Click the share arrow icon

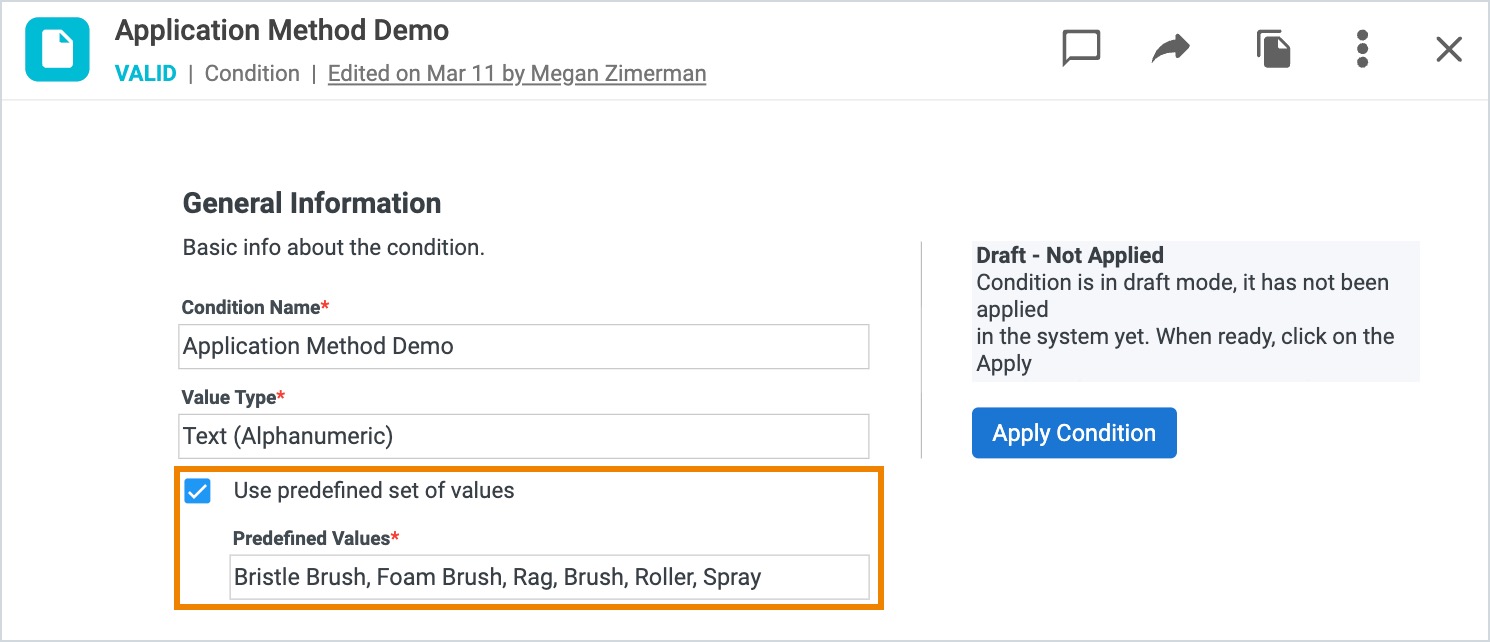coord(1170,48)
